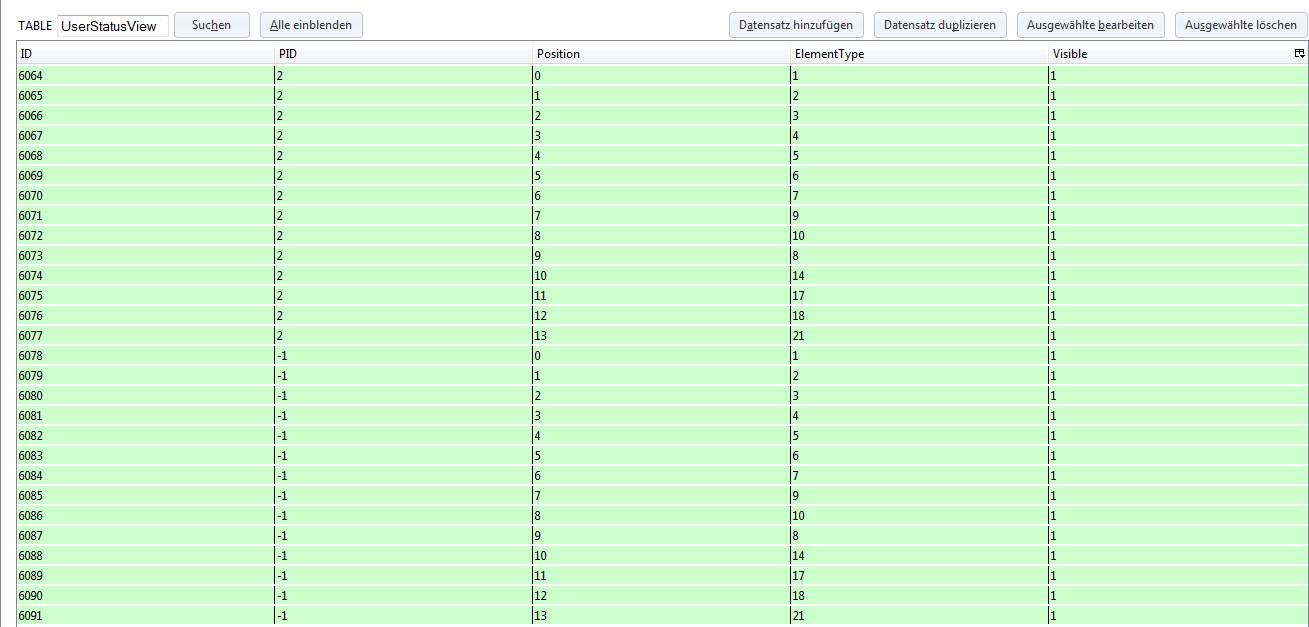Select row with ID 6069

[661, 176]
